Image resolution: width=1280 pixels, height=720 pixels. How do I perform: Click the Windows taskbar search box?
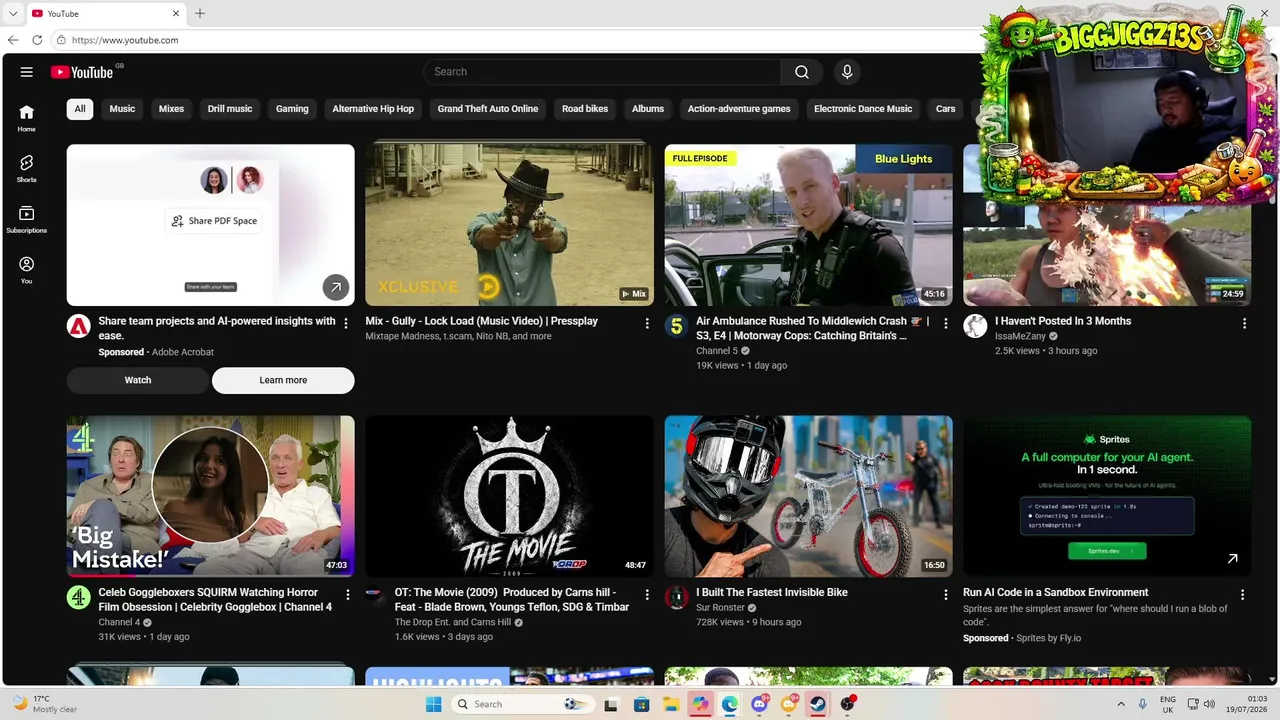[523, 704]
